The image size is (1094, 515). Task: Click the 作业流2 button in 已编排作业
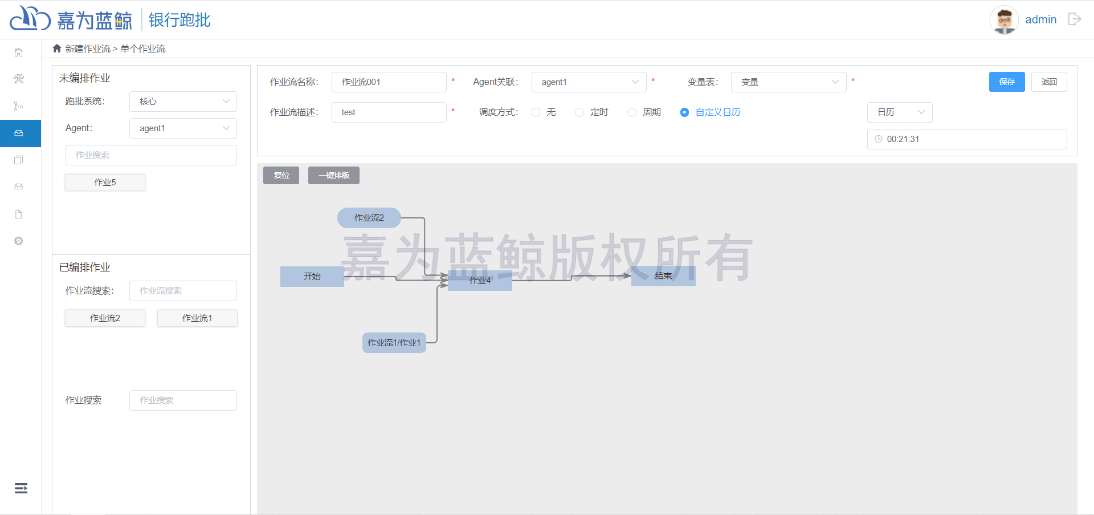coord(105,318)
